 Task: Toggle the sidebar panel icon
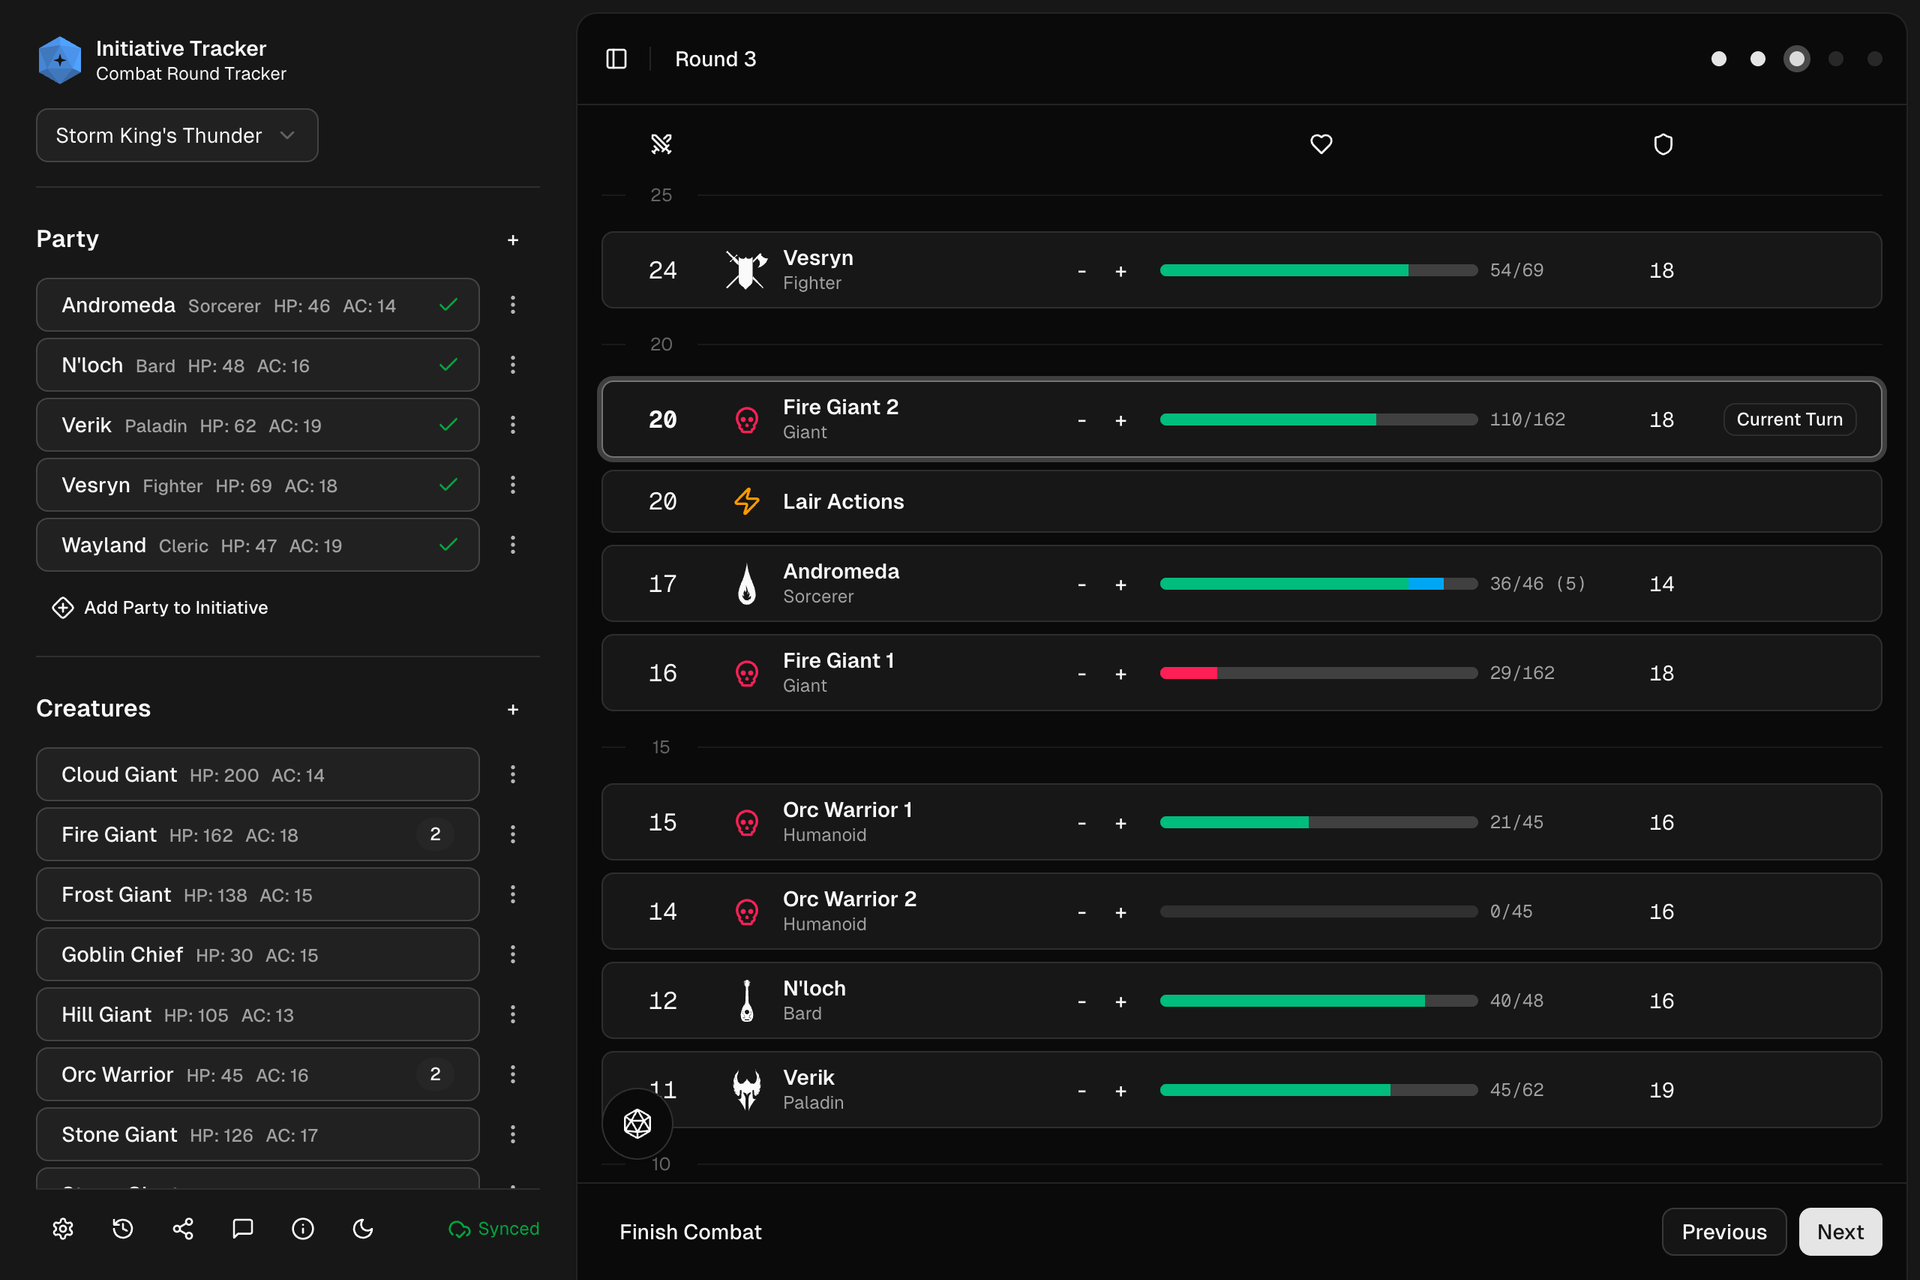click(x=616, y=59)
